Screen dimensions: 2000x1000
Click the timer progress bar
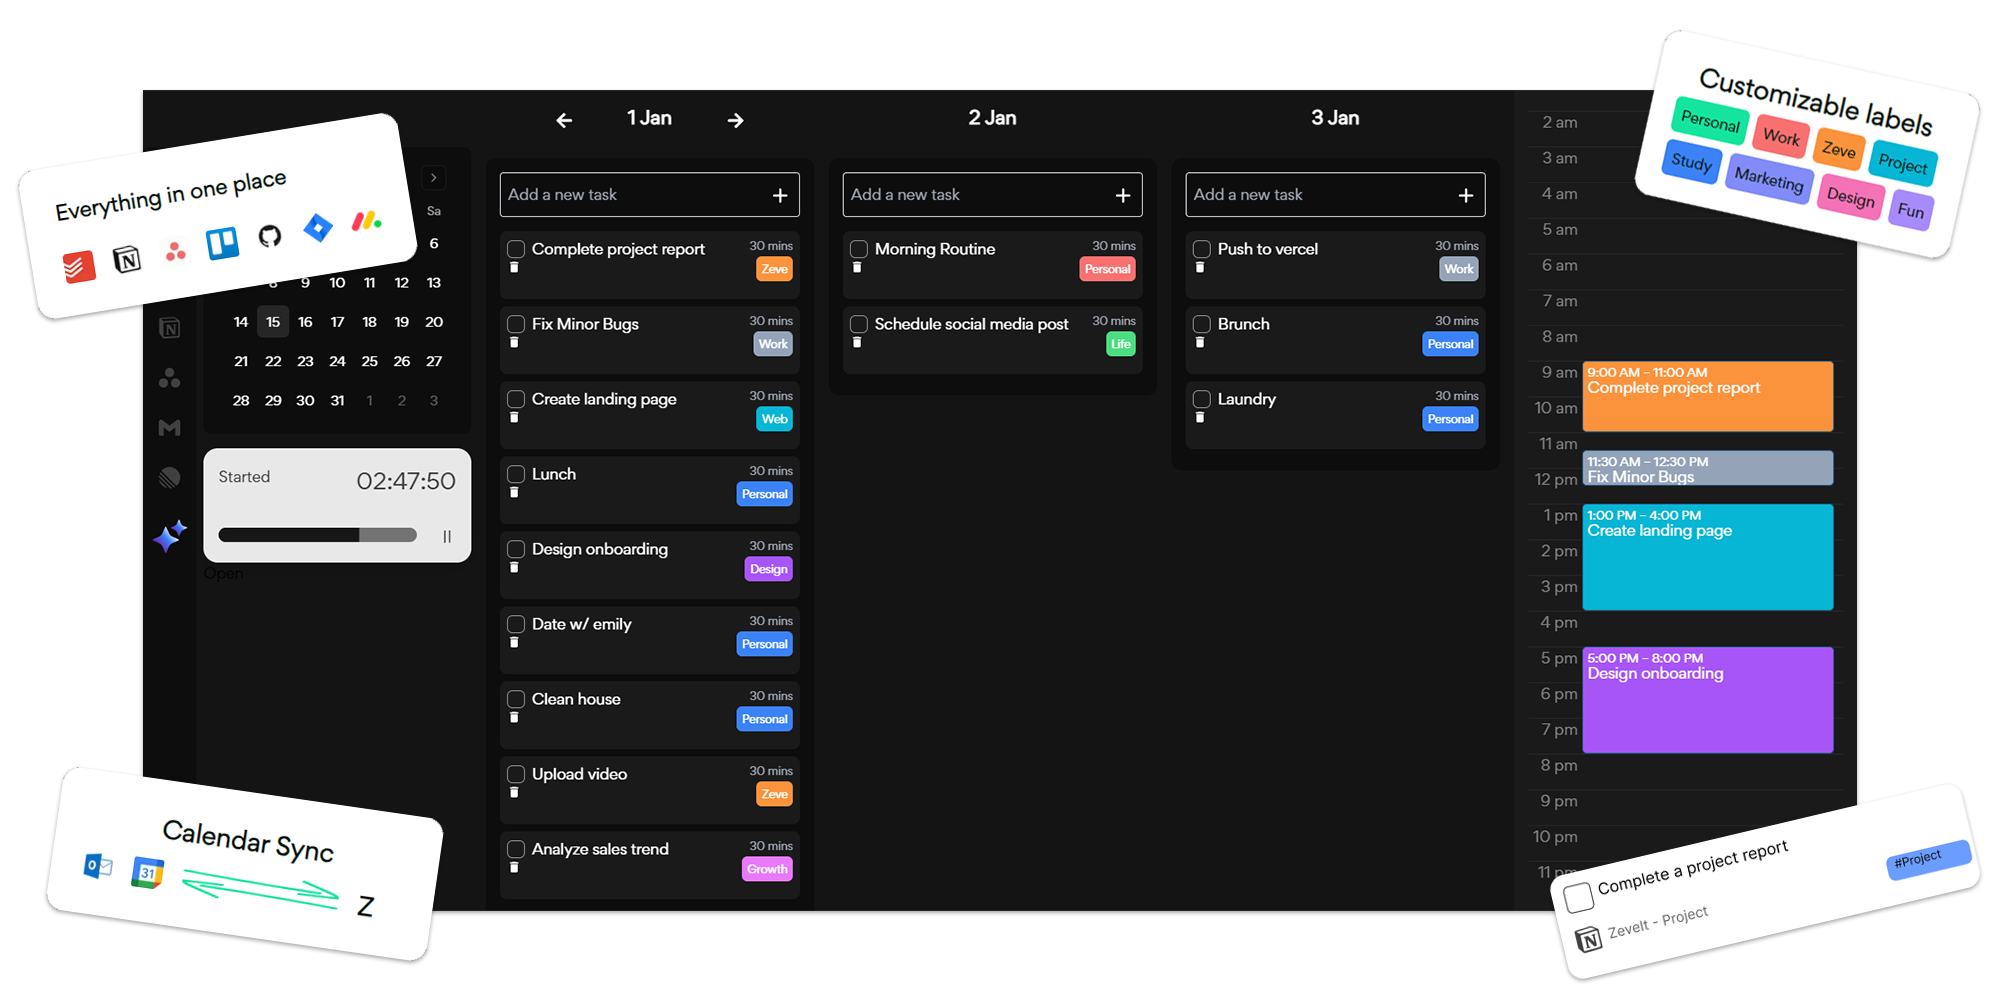317,535
